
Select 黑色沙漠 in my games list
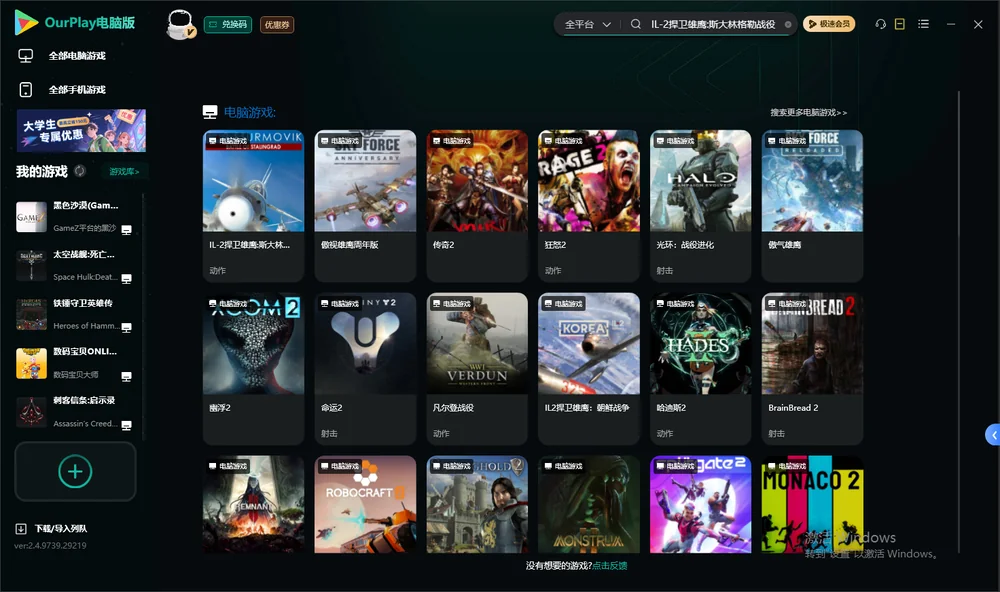77,217
